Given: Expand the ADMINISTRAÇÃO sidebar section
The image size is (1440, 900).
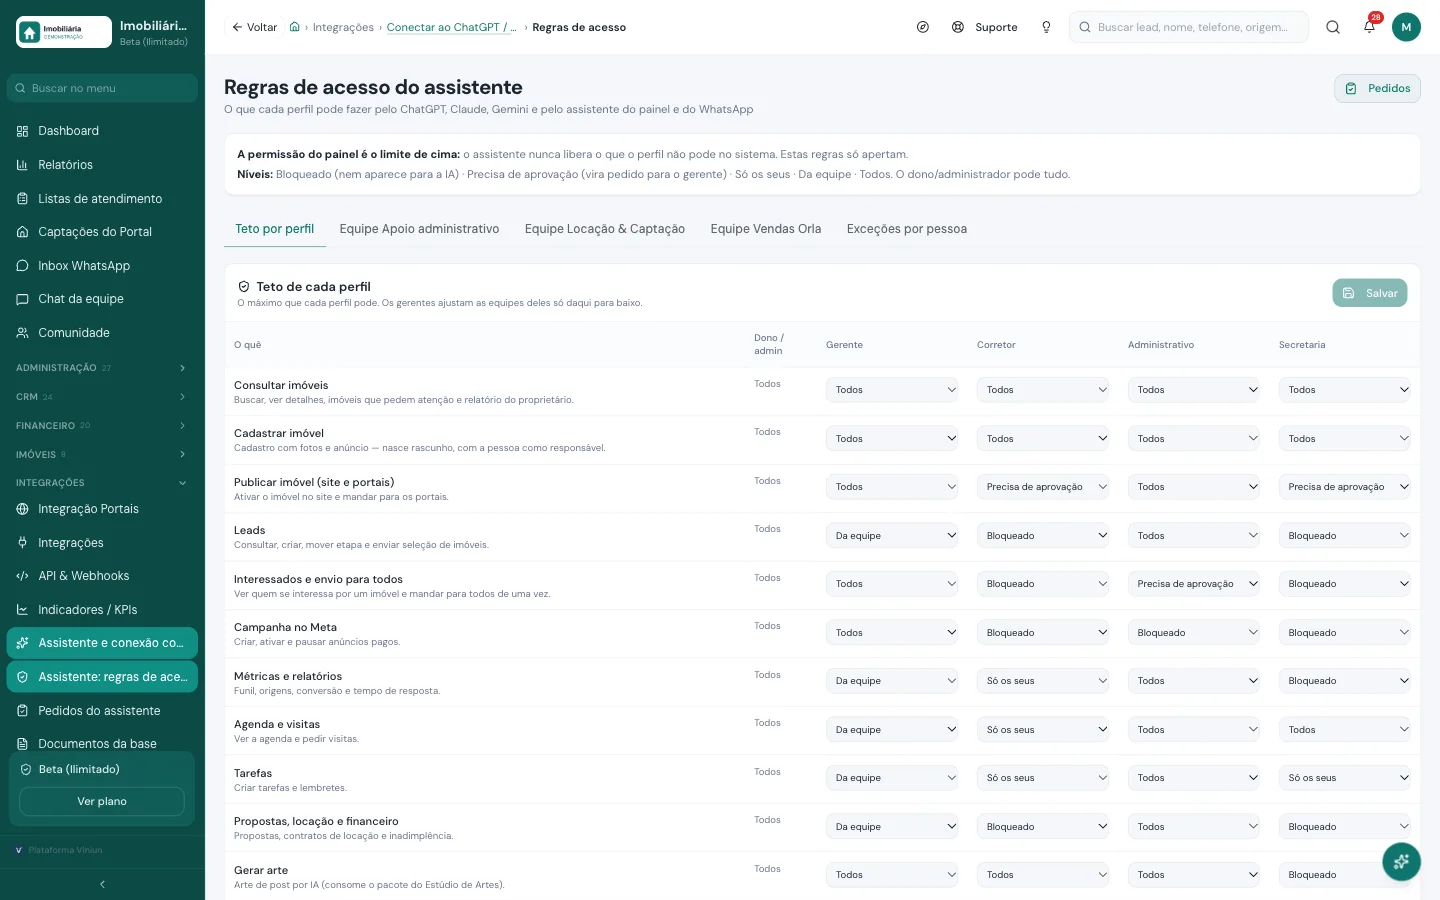Looking at the screenshot, I should [102, 368].
